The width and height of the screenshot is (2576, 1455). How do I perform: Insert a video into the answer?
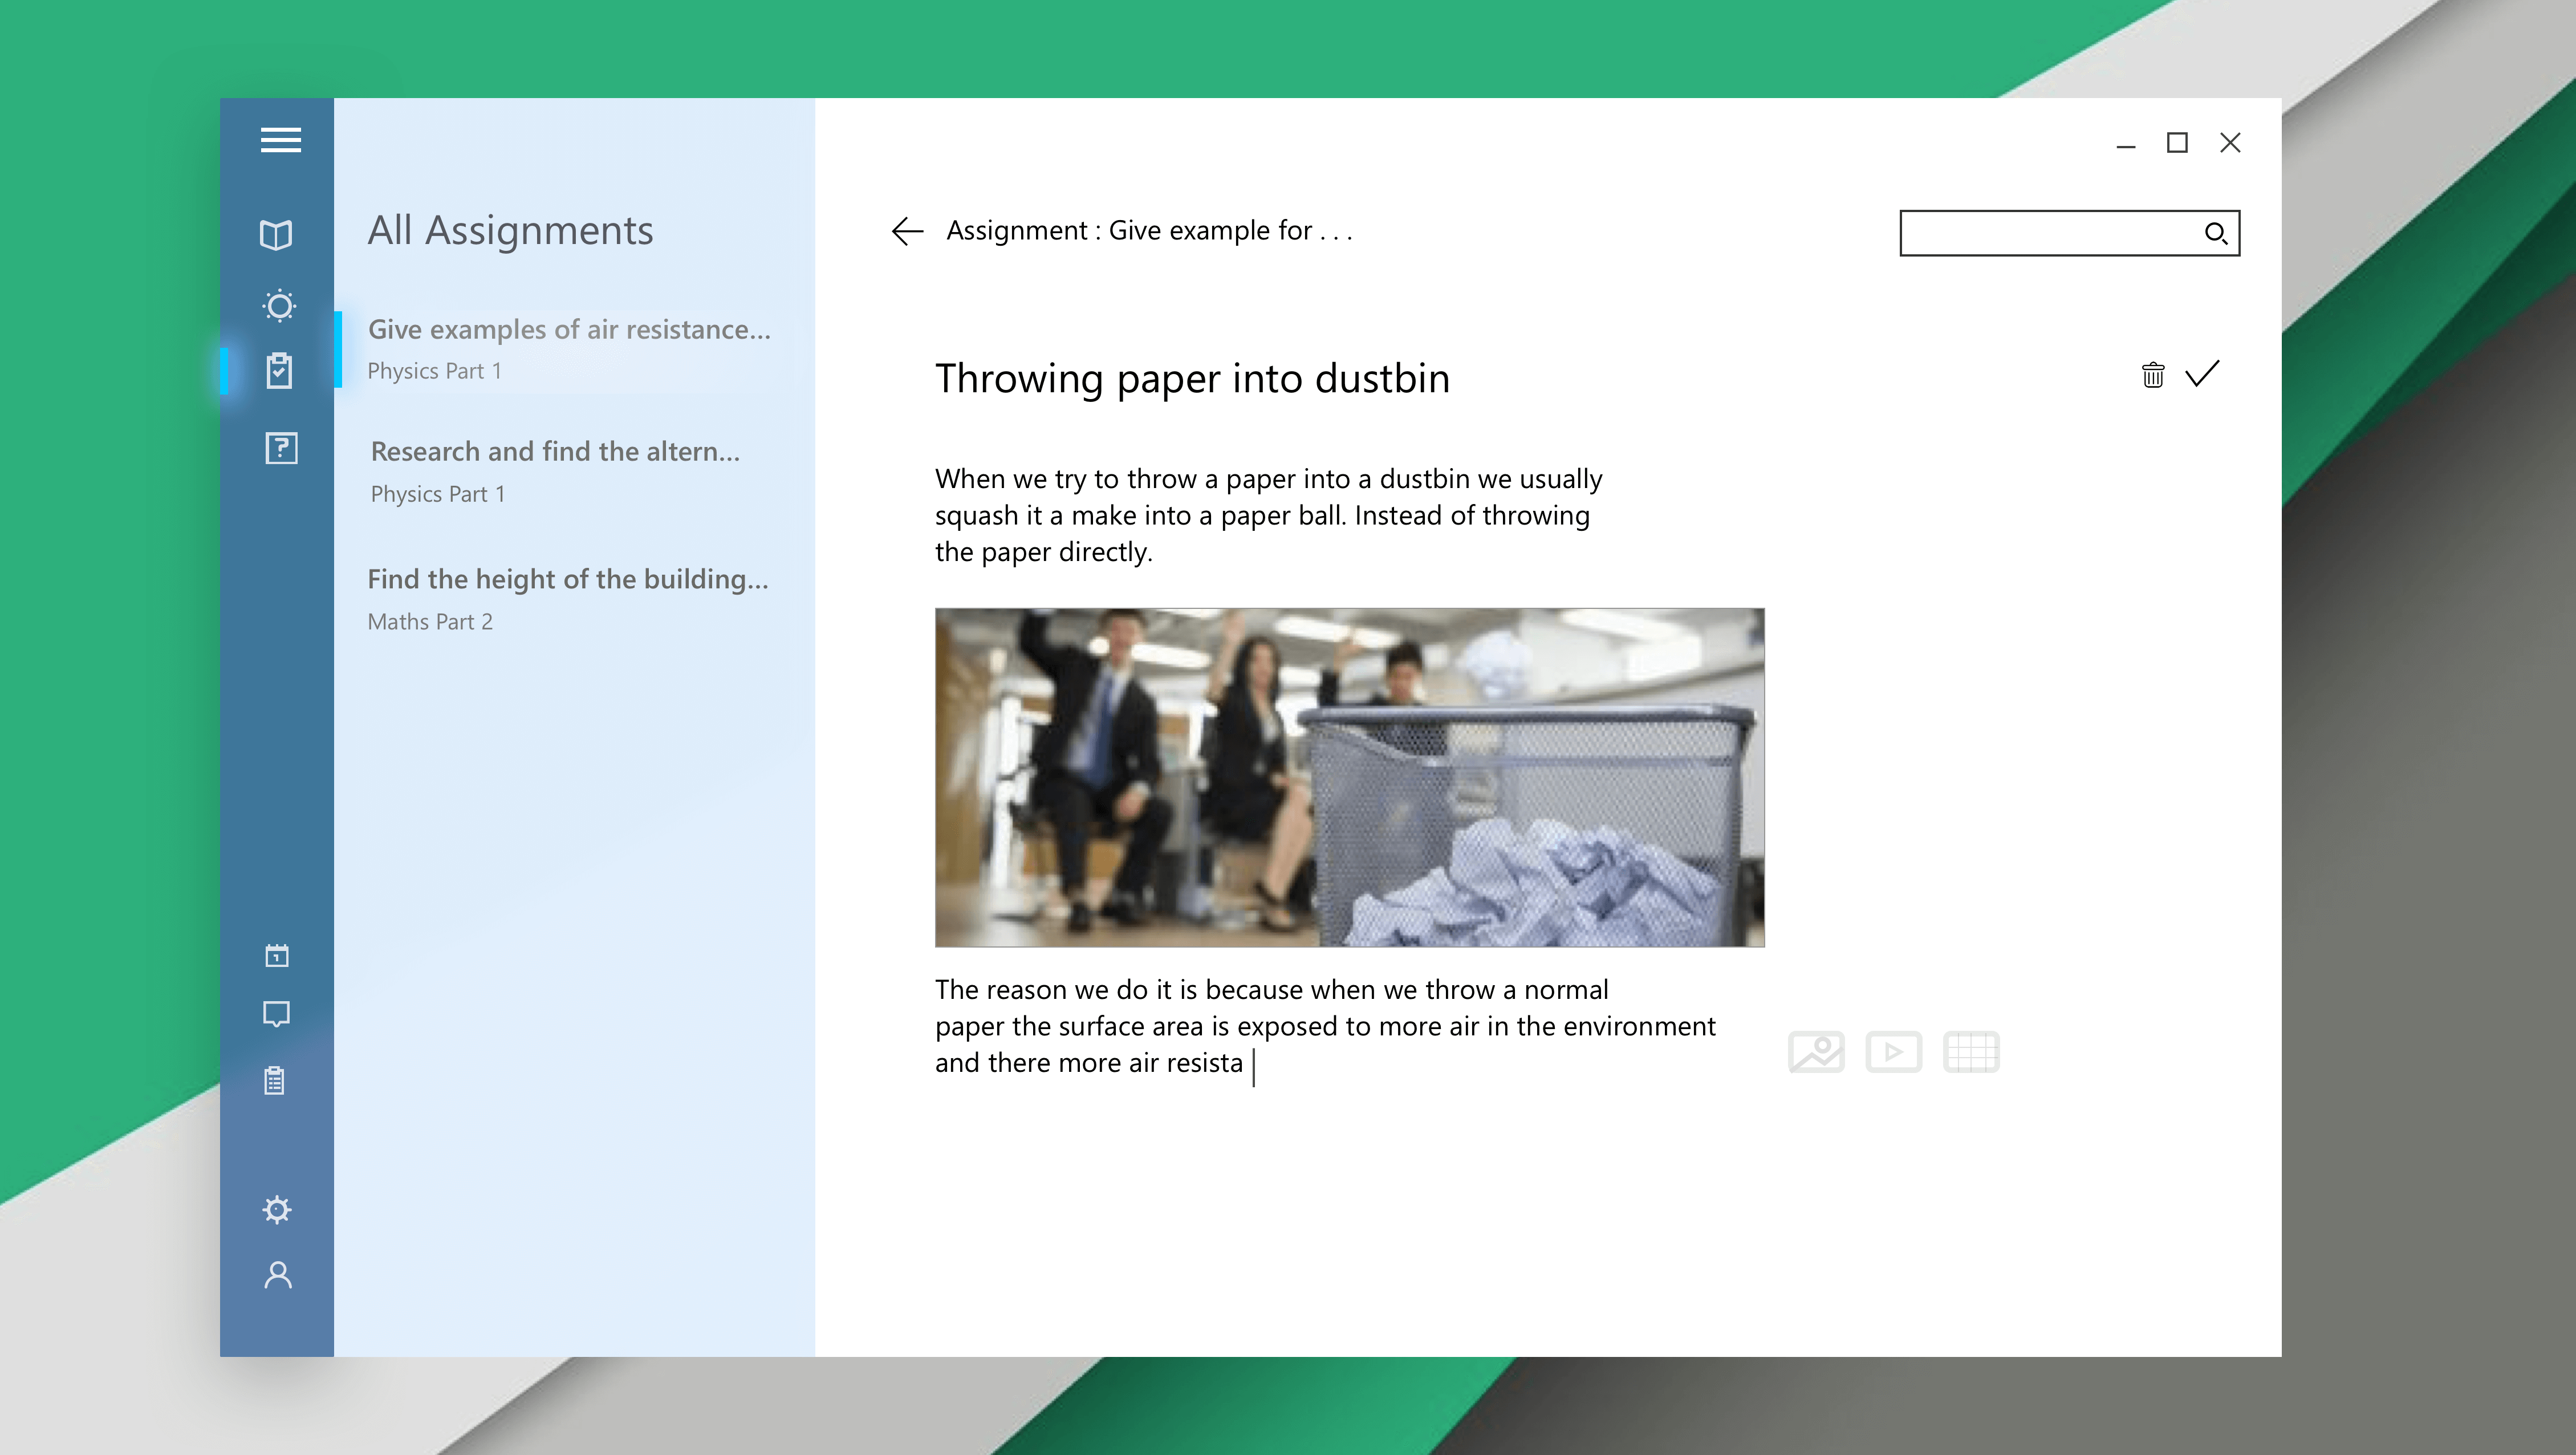pos(1893,1052)
